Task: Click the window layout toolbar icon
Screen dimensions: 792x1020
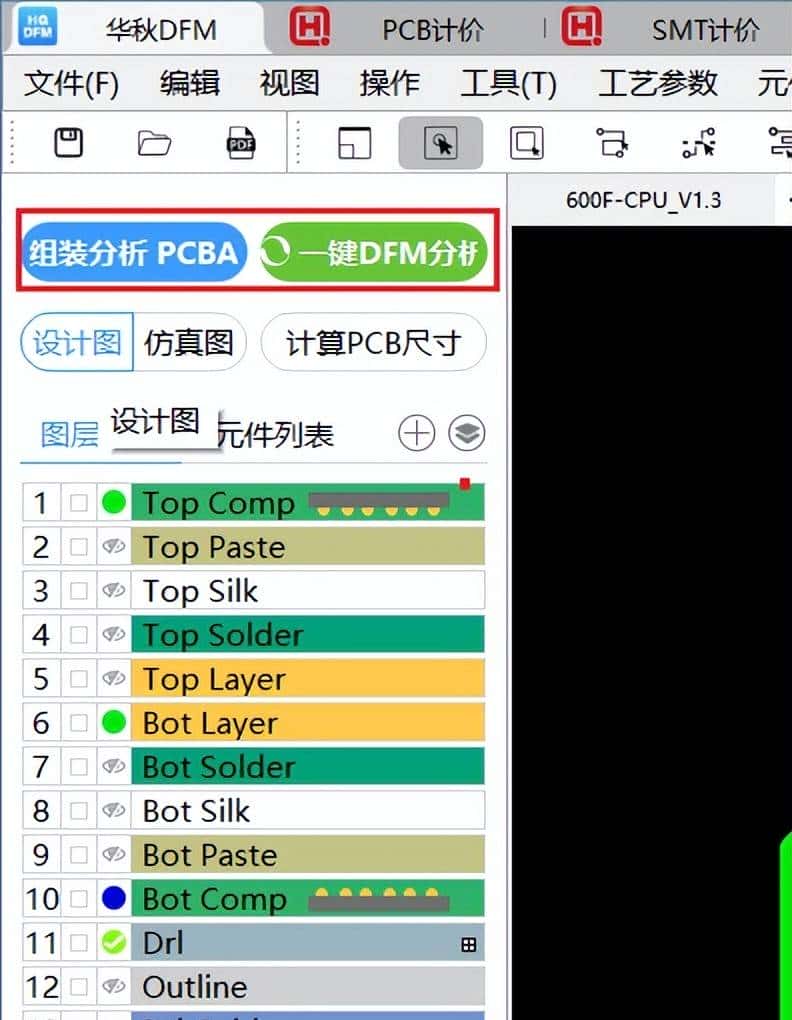Action: pyautogui.click(x=354, y=142)
